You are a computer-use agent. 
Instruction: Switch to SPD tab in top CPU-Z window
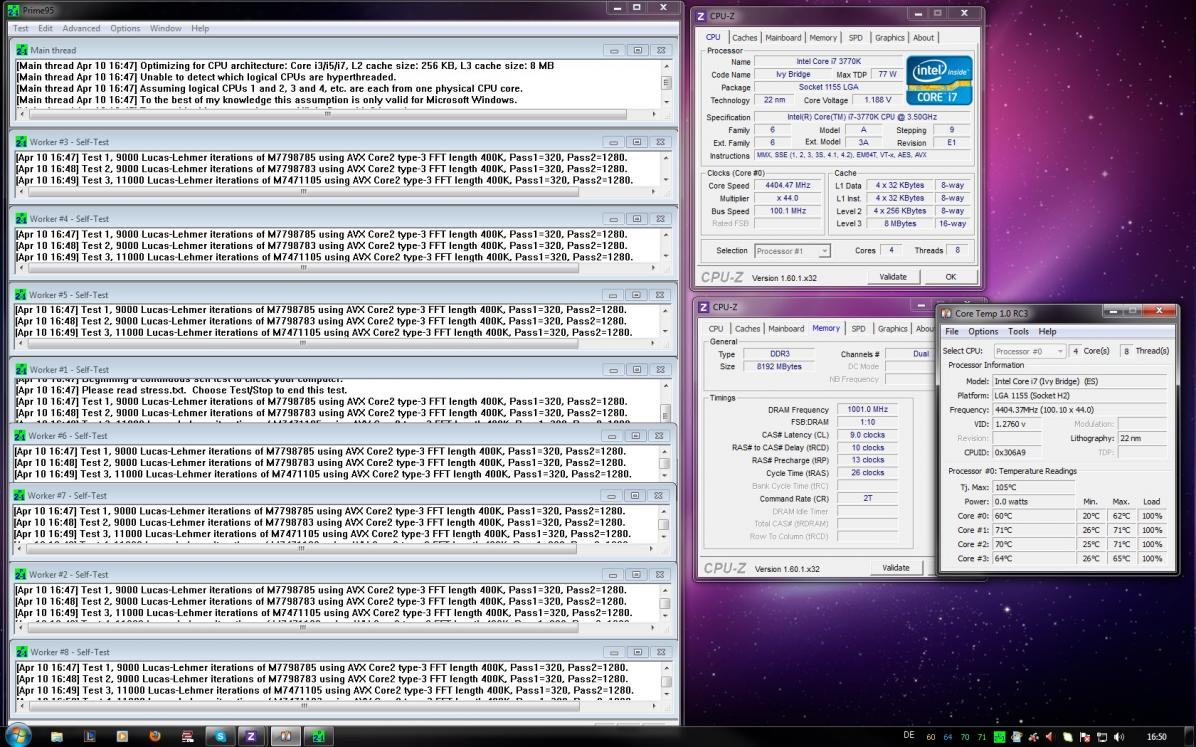click(856, 37)
